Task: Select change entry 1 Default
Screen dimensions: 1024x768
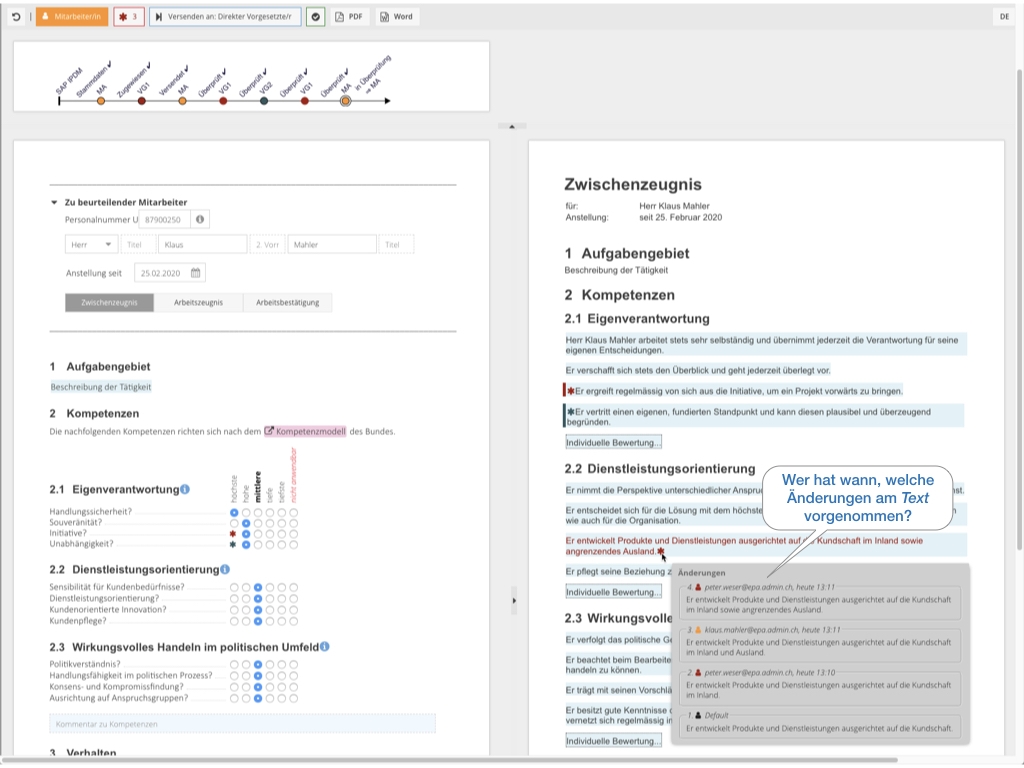Action: point(820,724)
